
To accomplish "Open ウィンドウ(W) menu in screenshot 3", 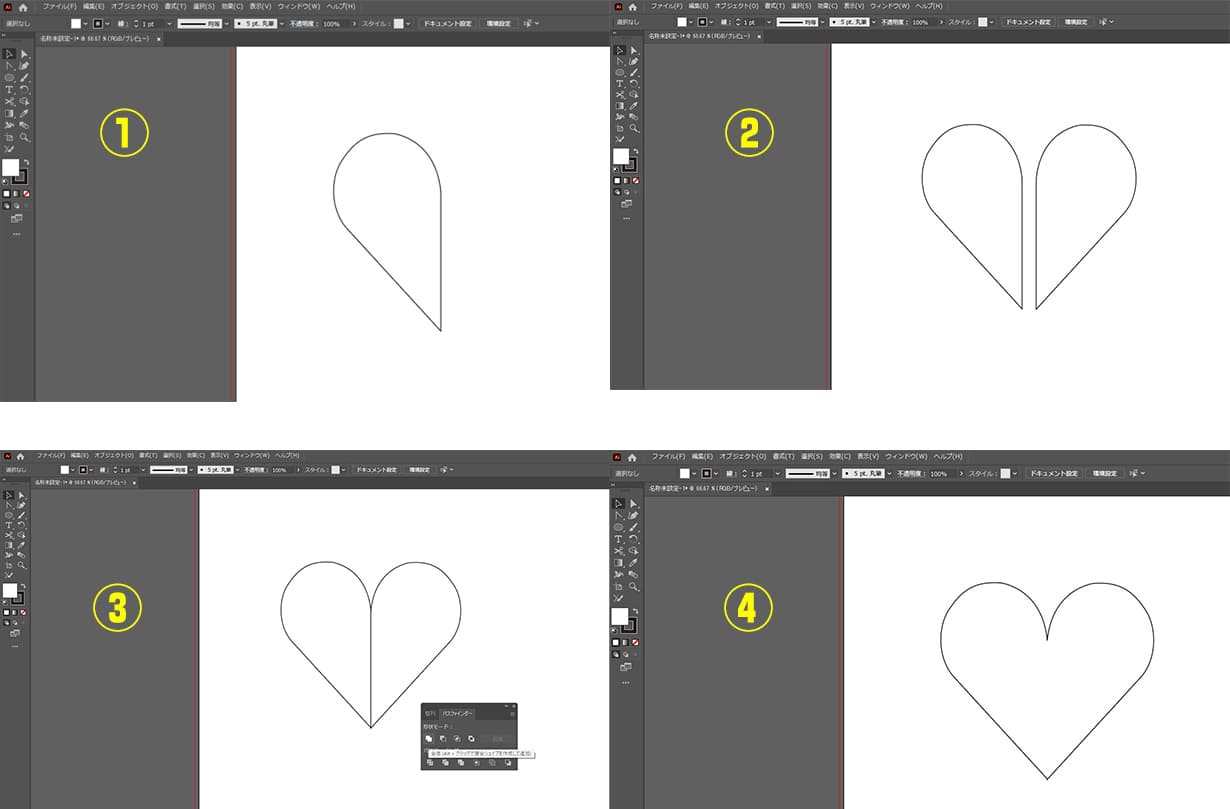I will (x=253, y=456).
